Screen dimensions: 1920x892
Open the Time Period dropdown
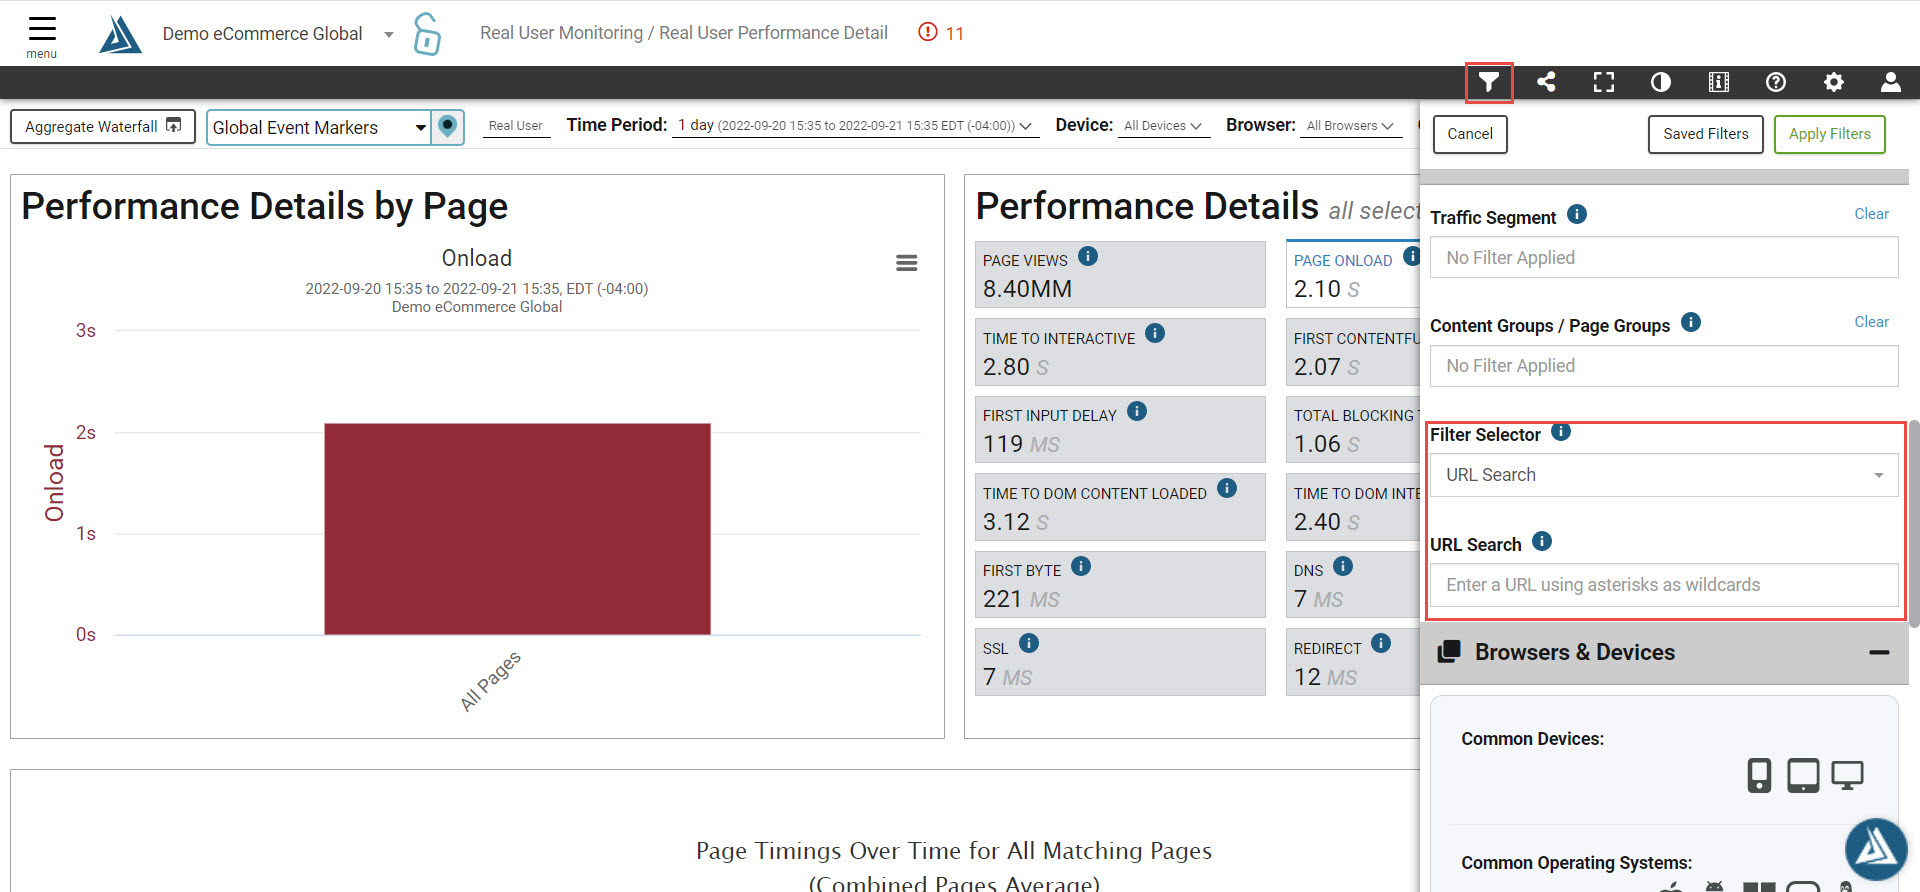pyautogui.click(x=854, y=126)
